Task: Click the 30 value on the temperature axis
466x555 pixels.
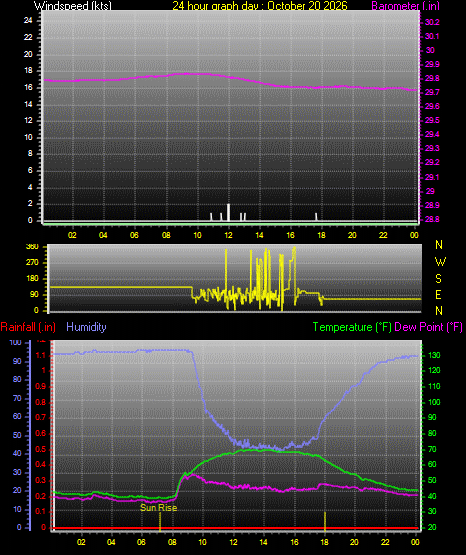Action: (432, 512)
